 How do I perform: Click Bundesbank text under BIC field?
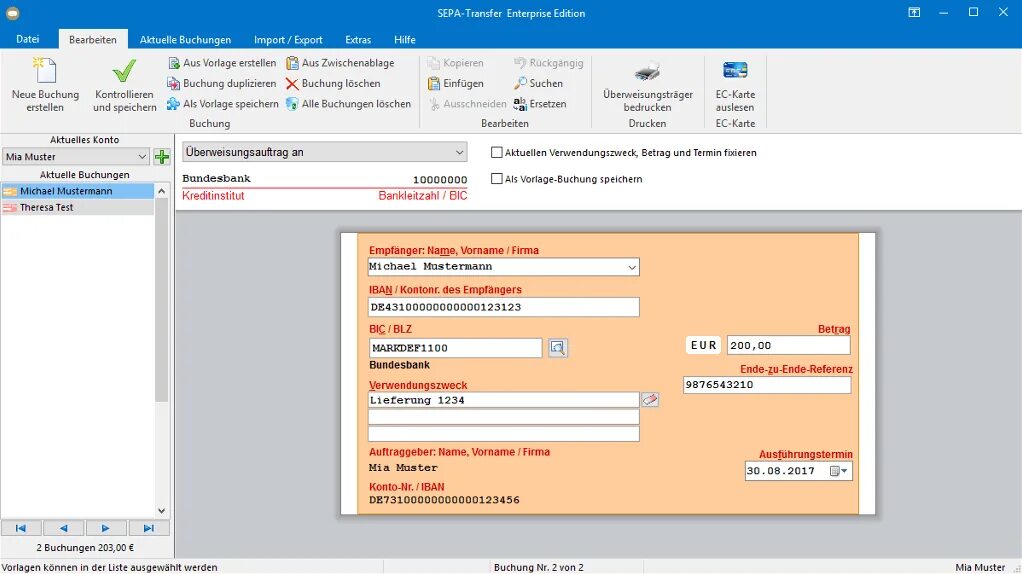click(x=400, y=365)
